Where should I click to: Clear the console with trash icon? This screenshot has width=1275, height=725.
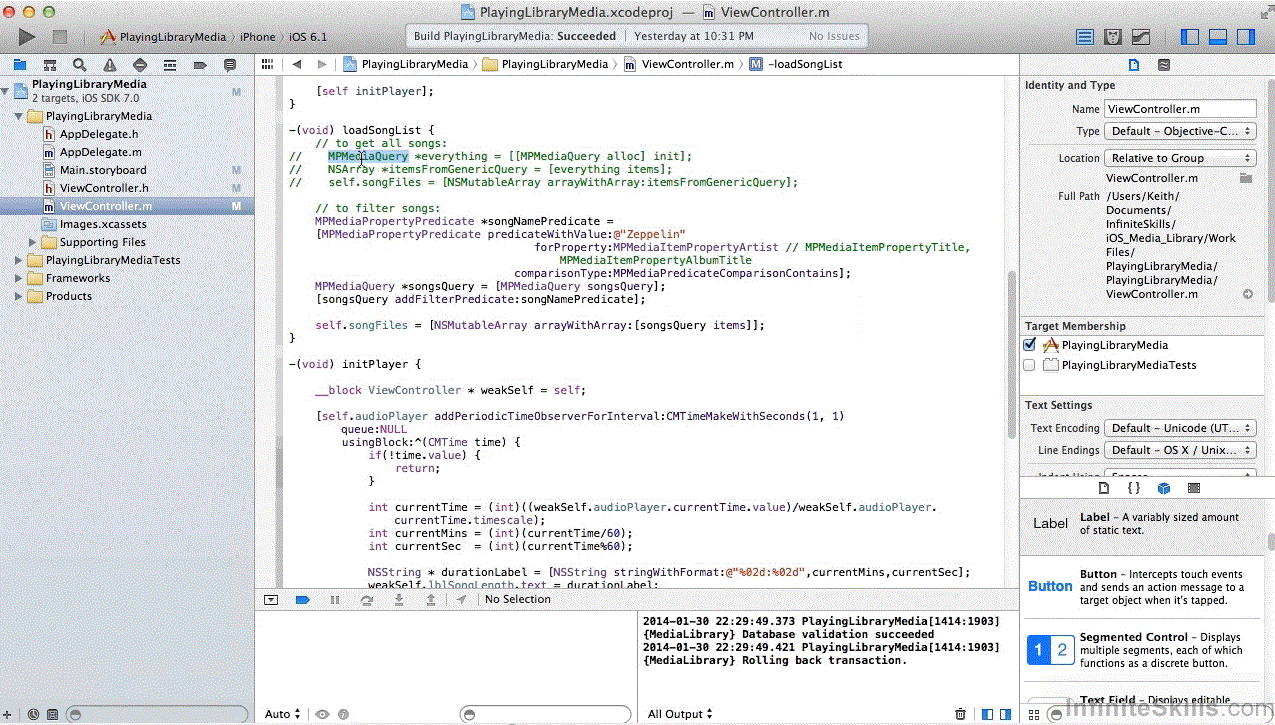tap(960, 714)
